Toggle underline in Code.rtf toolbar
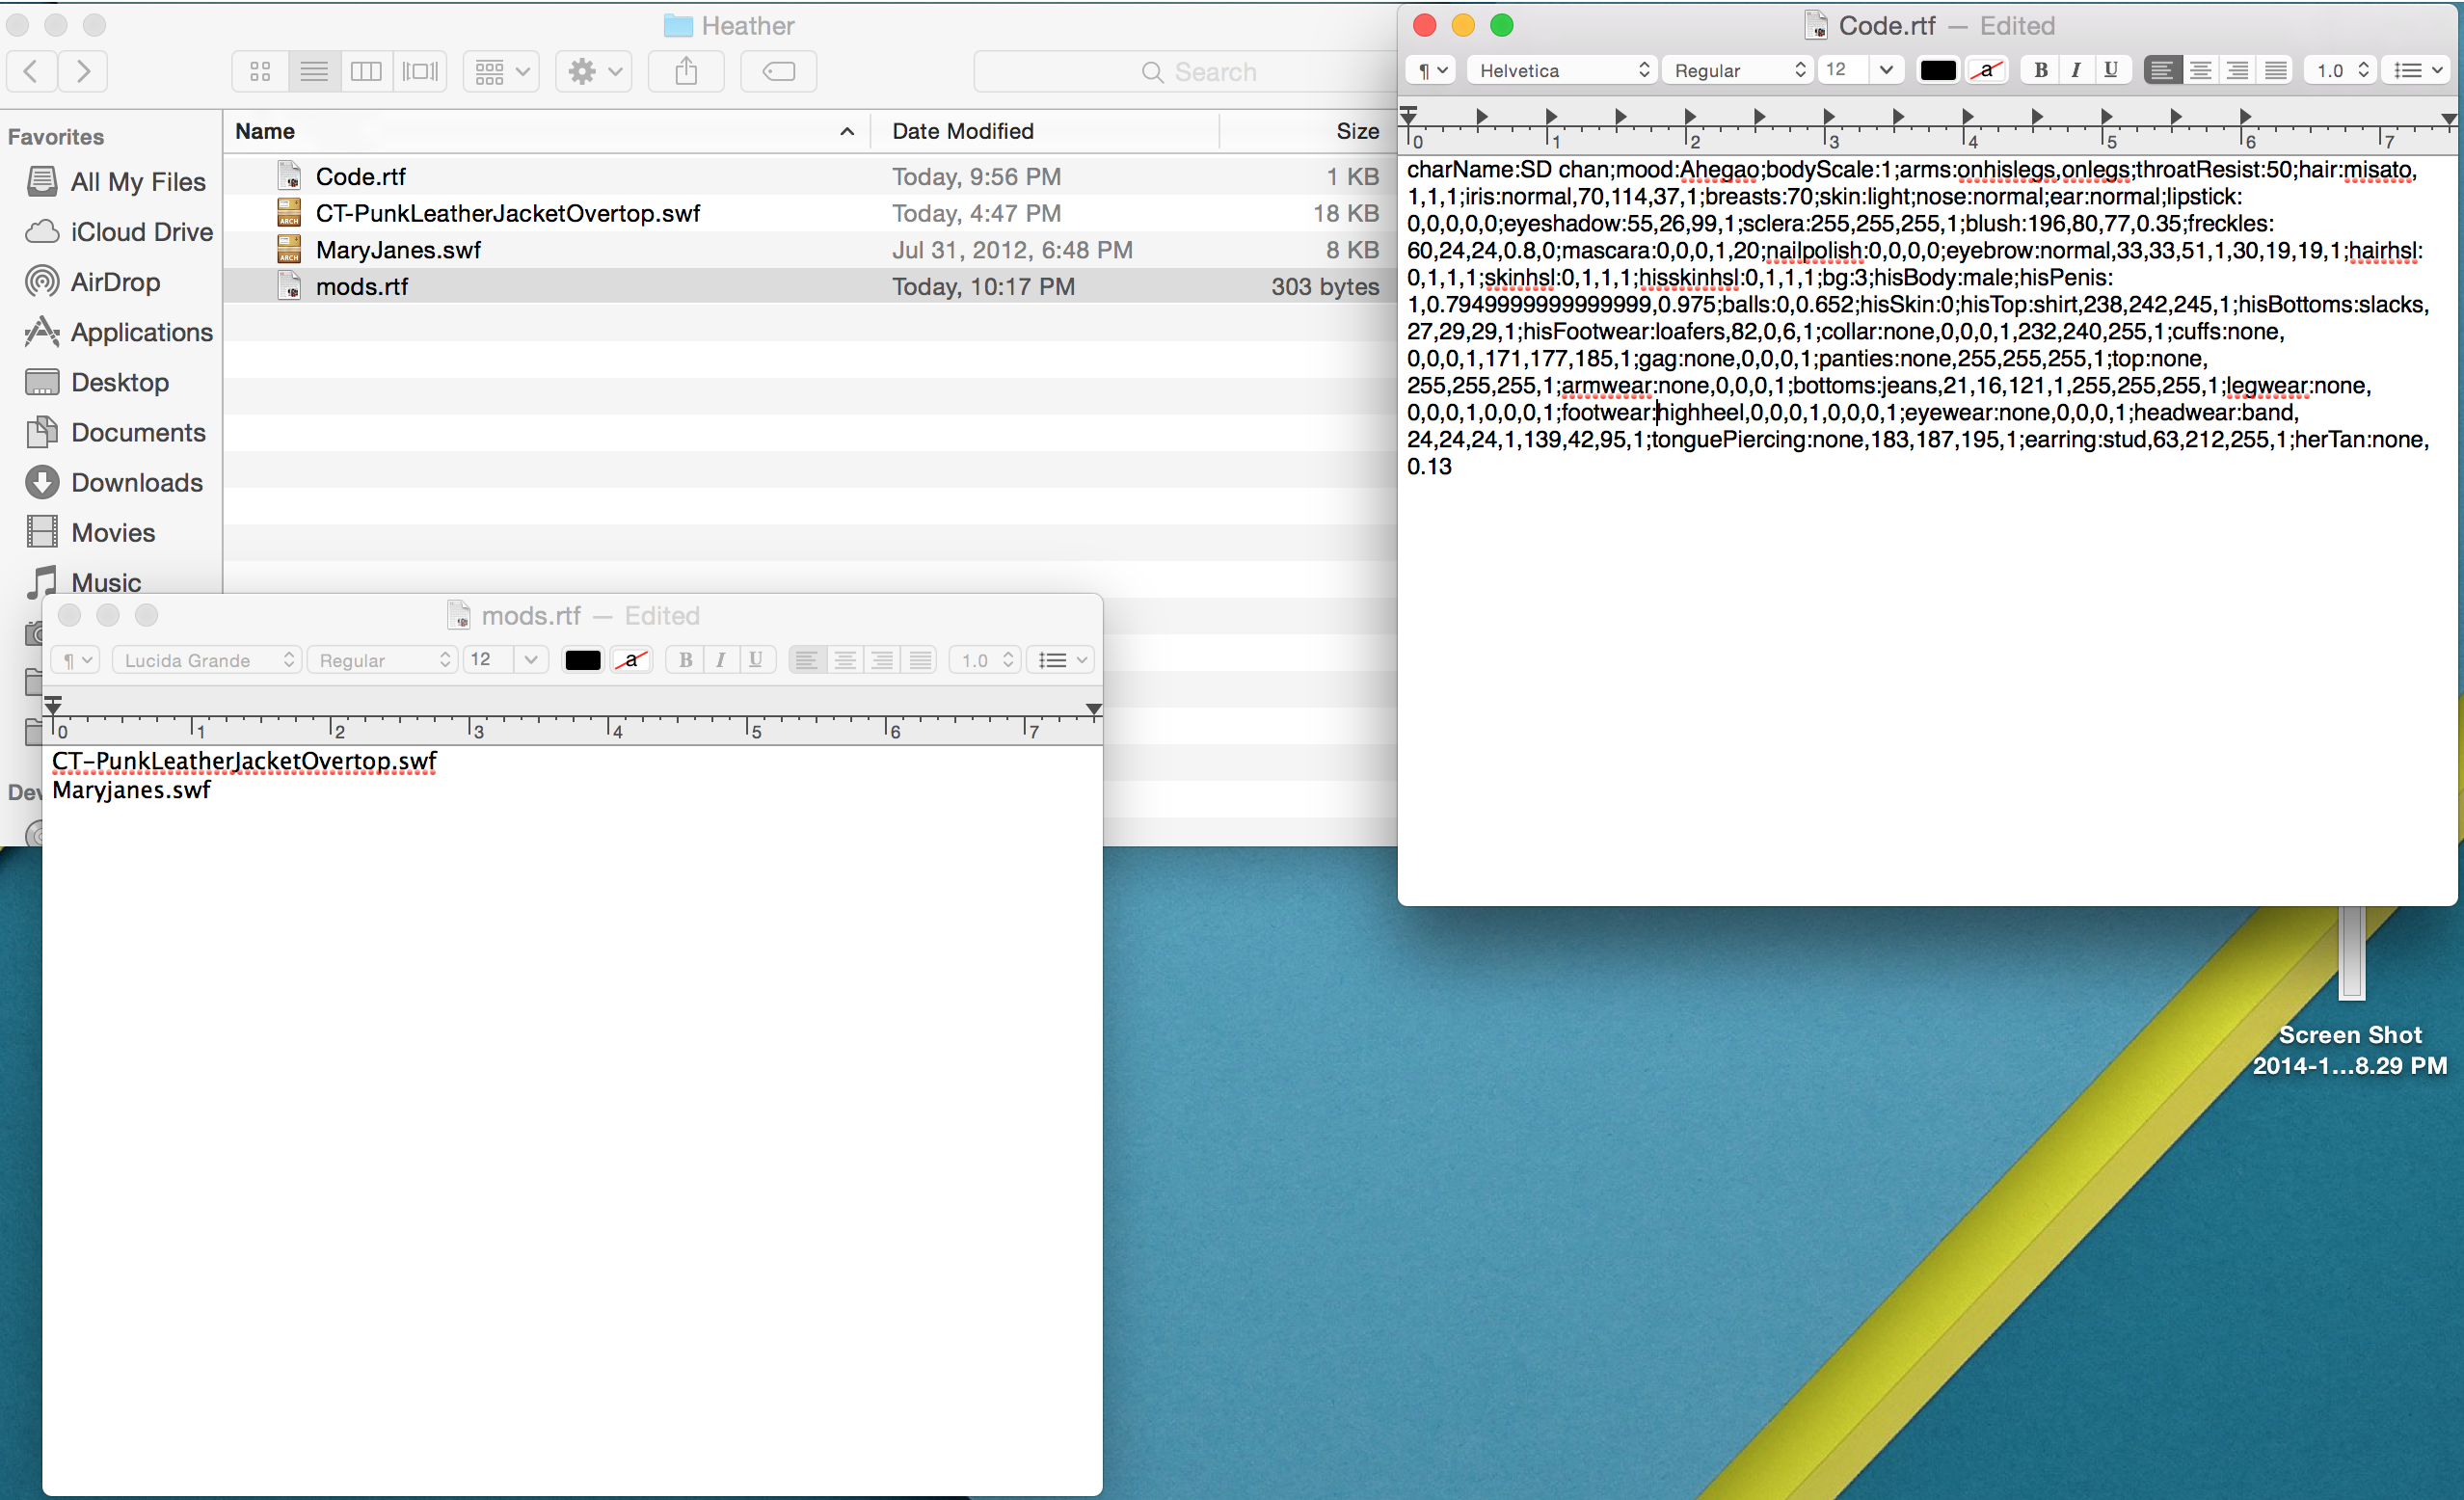Screen dimensions: 2464x1500 (x=2110, y=70)
